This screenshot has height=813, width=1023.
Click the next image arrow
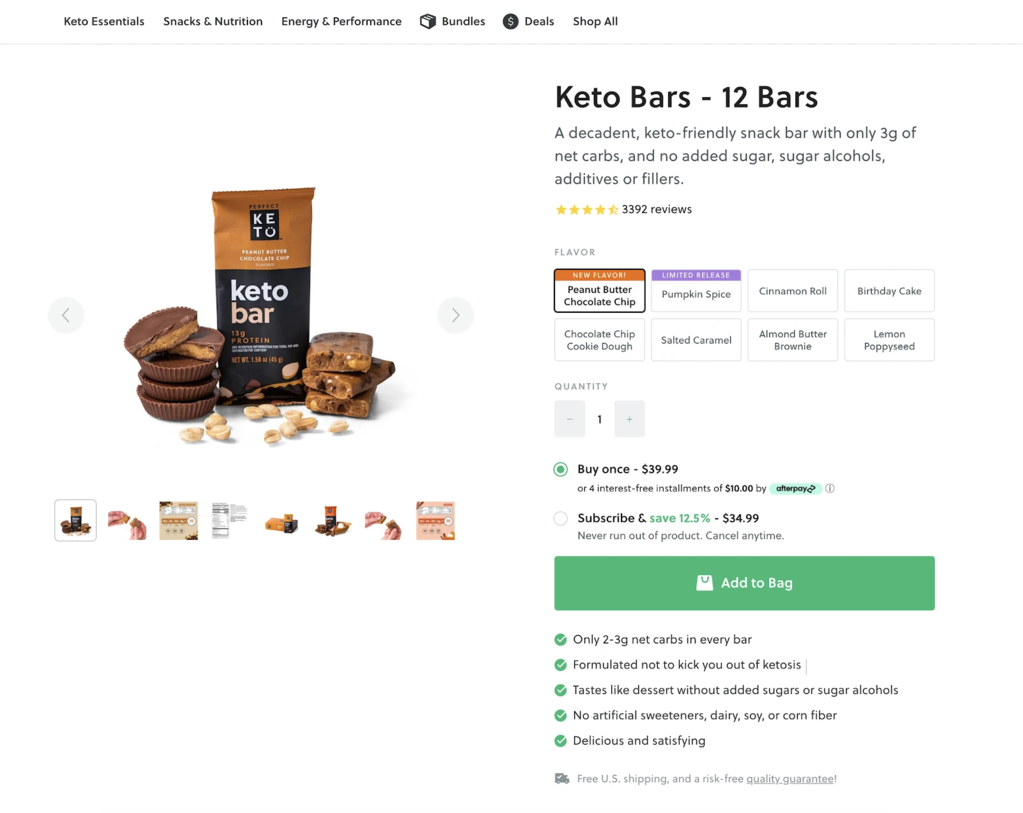[455, 315]
